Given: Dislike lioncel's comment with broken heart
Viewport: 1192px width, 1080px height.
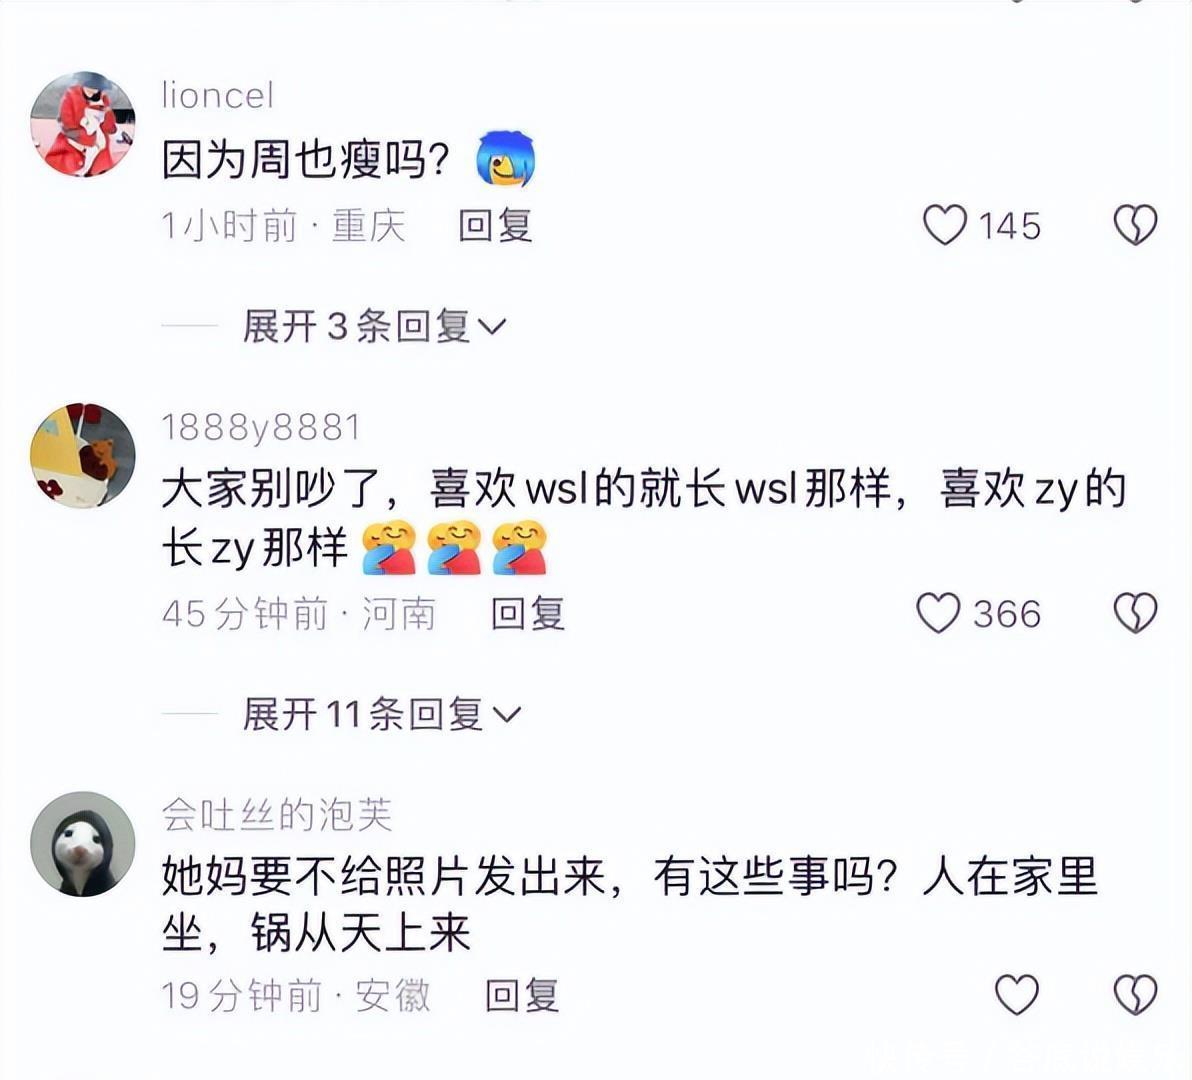Looking at the screenshot, I should tap(1136, 226).
